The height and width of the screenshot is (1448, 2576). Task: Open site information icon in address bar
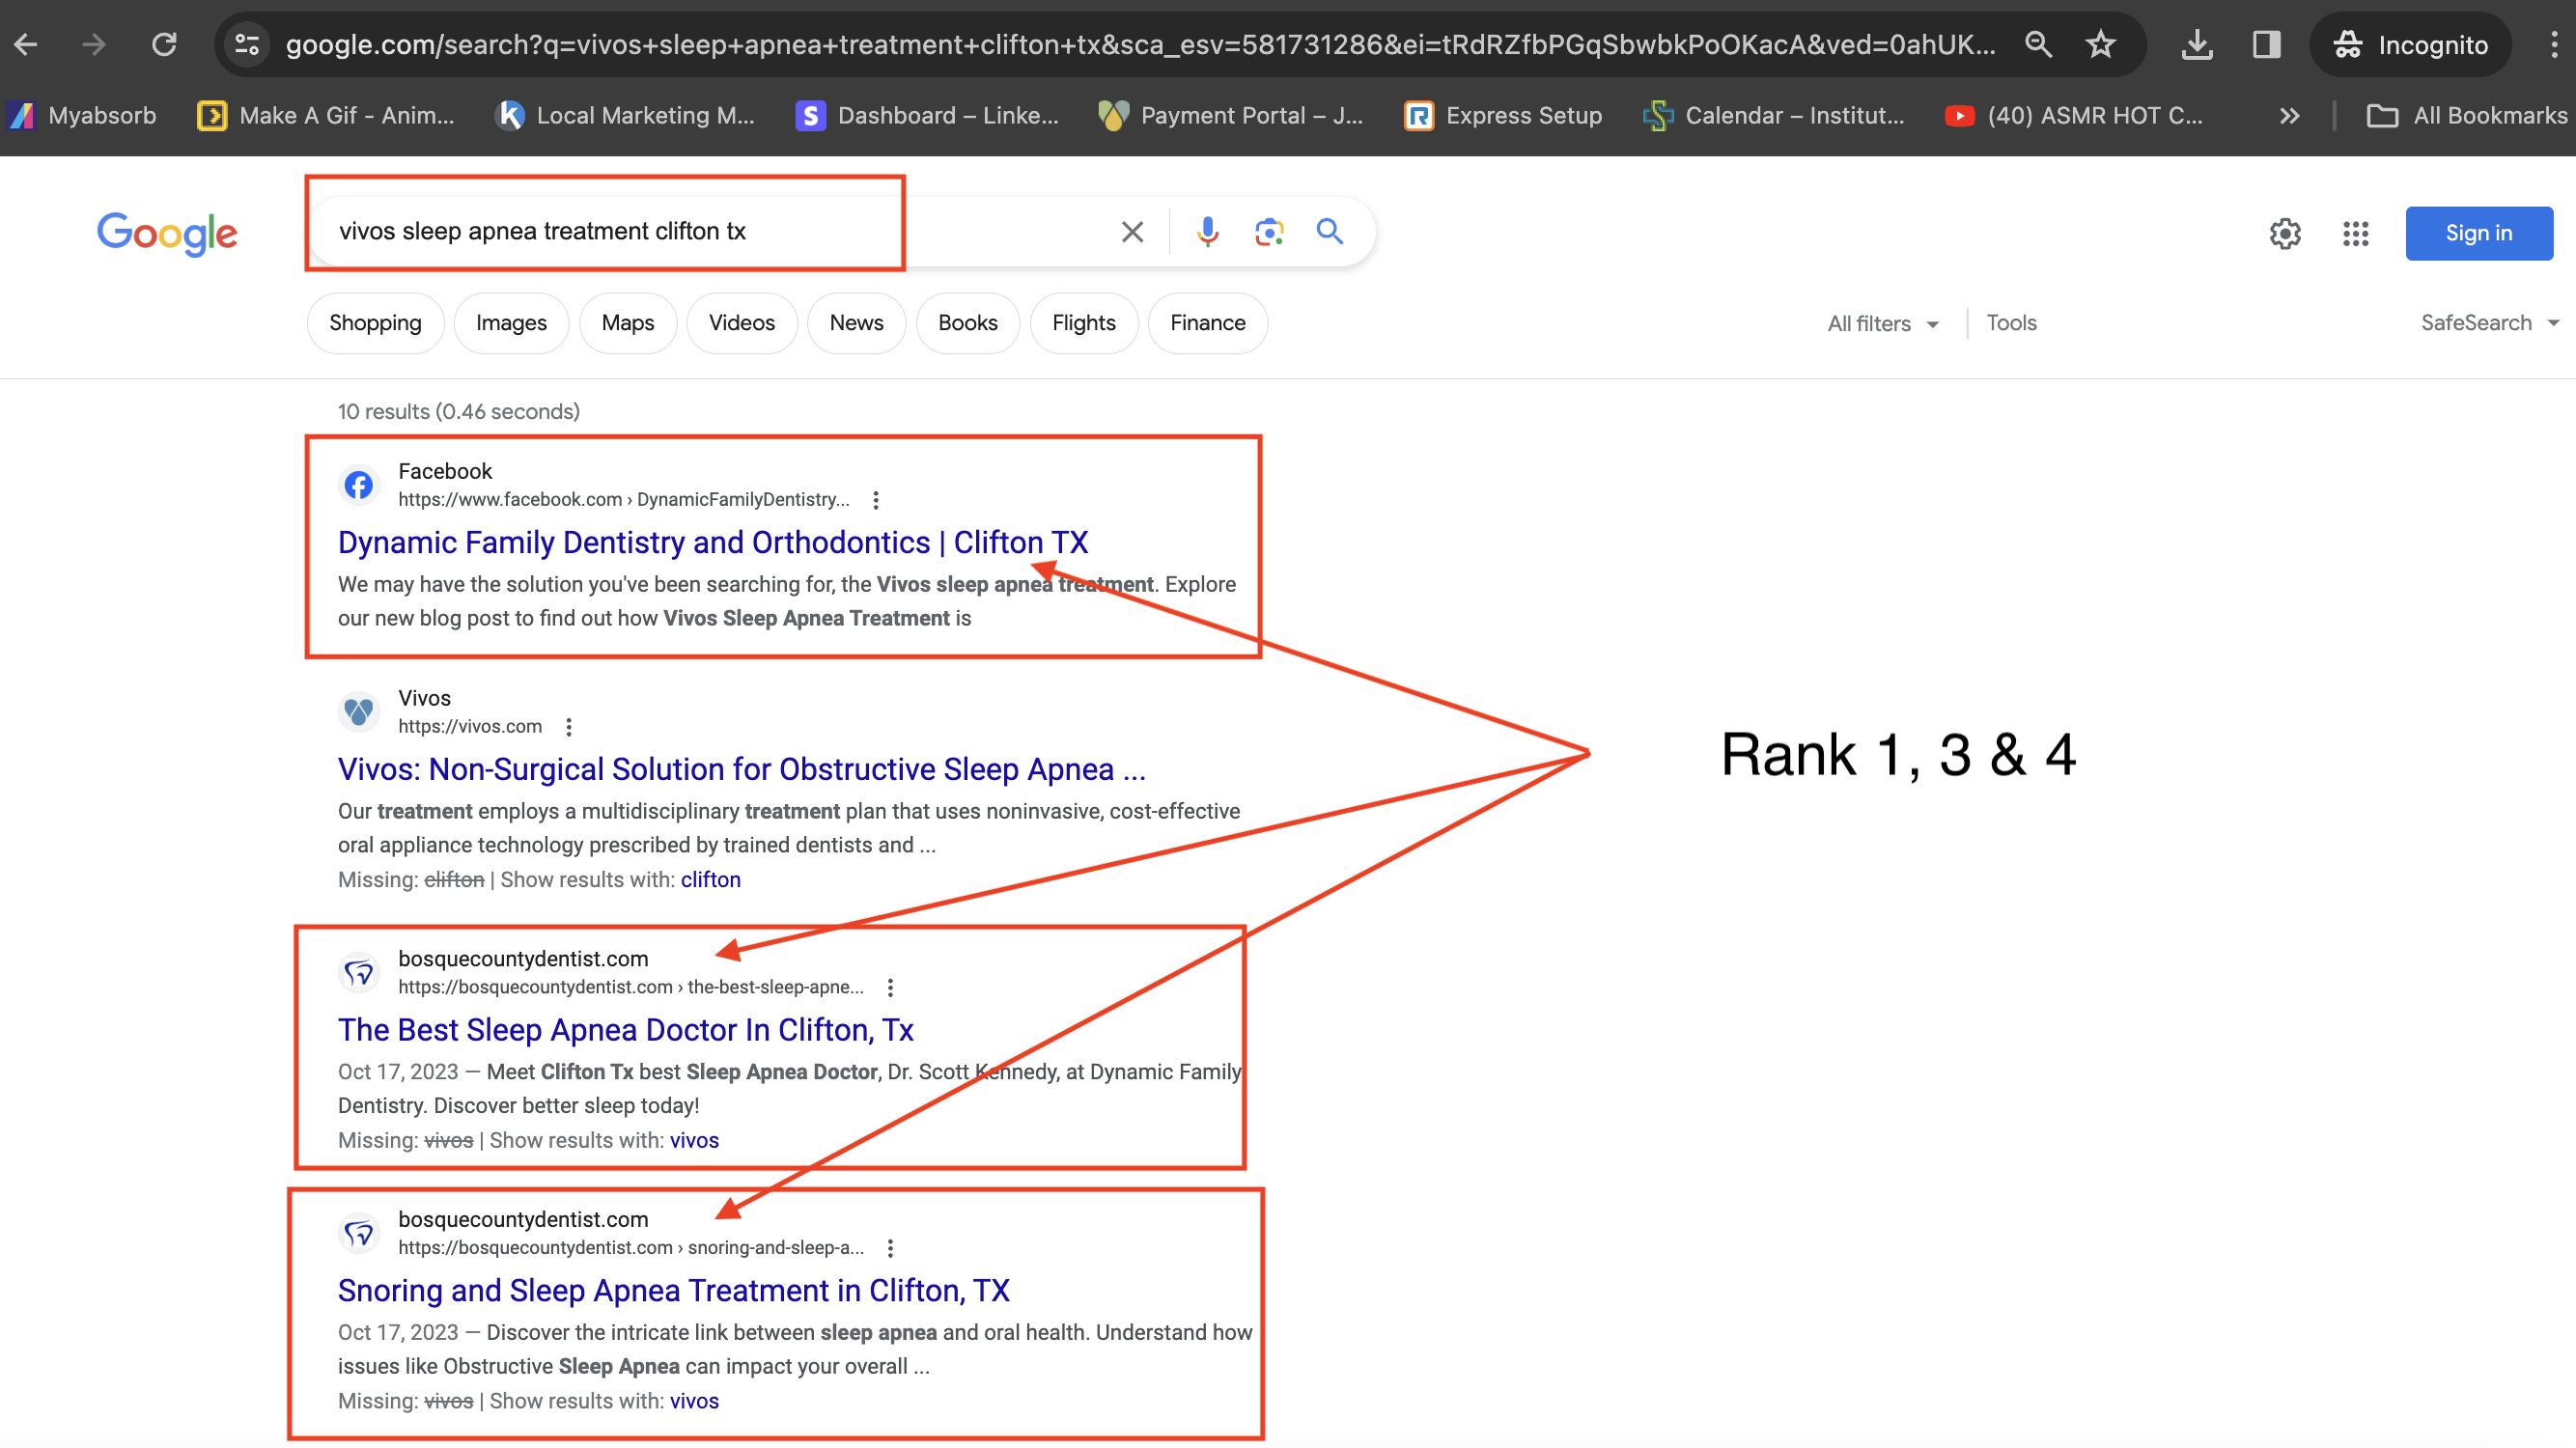(247, 44)
